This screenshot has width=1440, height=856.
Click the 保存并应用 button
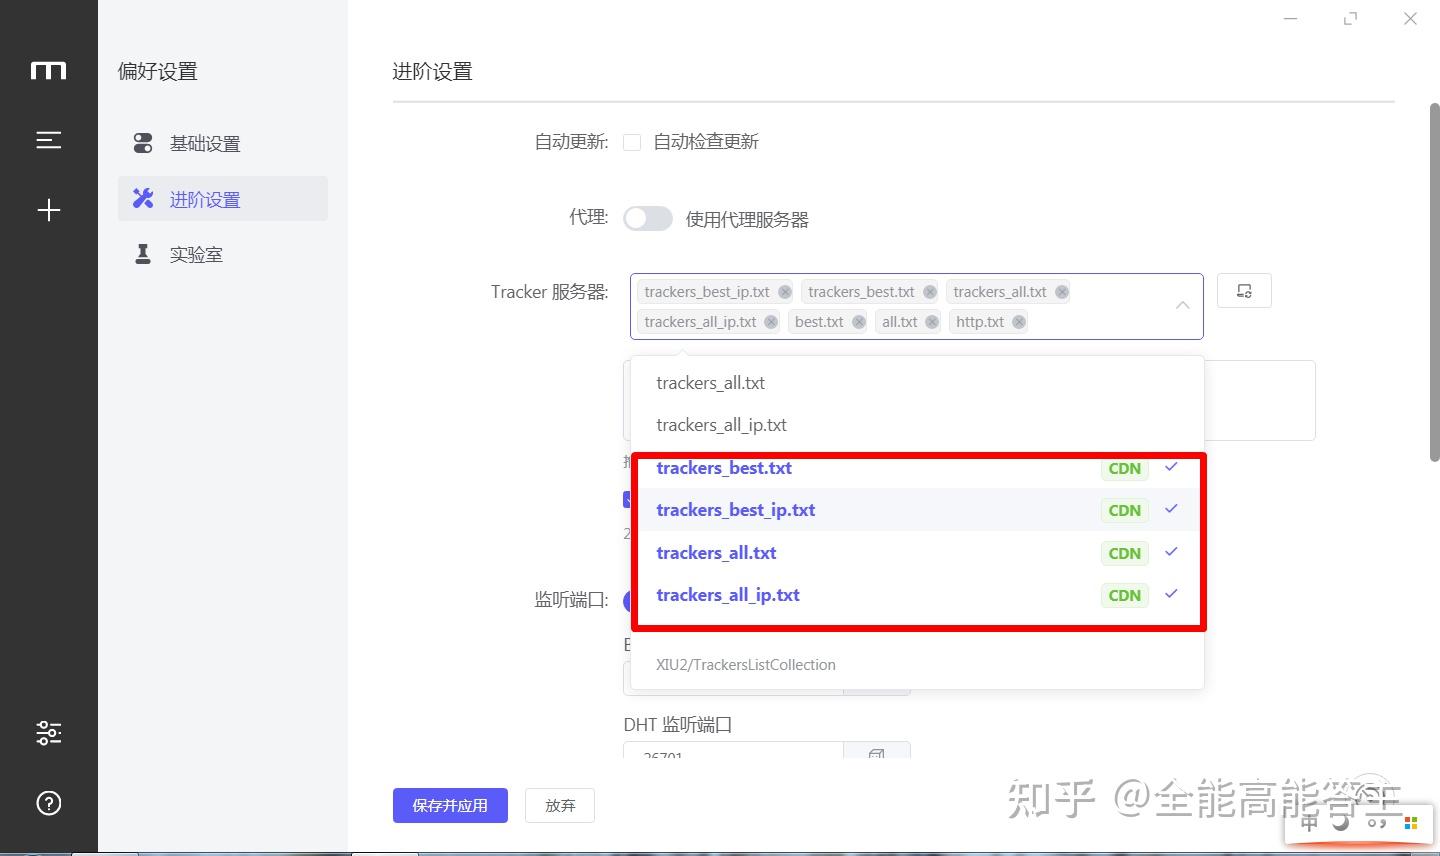[x=450, y=805]
